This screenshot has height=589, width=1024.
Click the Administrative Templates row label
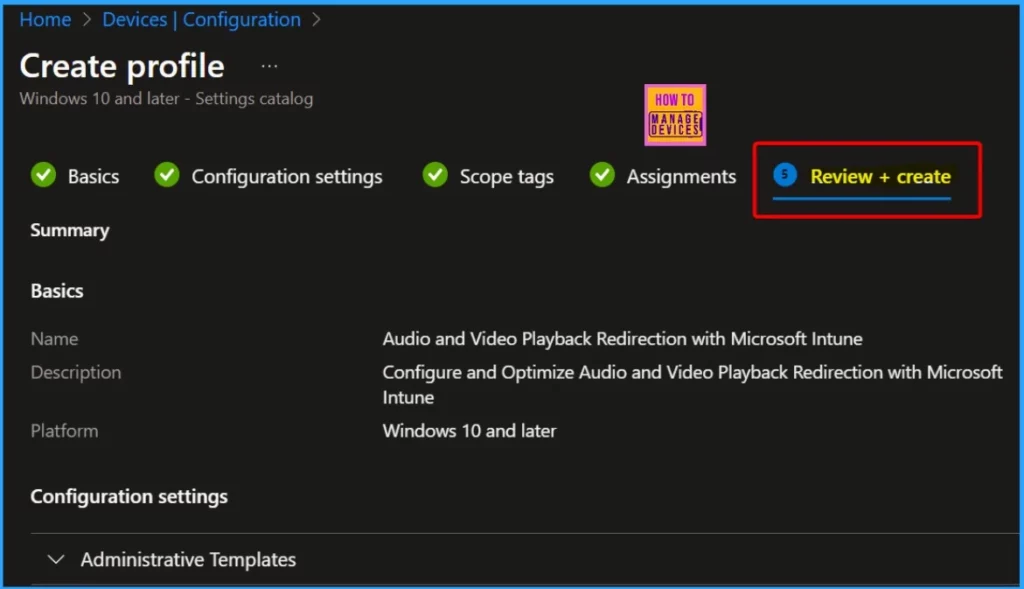(x=188, y=560)
